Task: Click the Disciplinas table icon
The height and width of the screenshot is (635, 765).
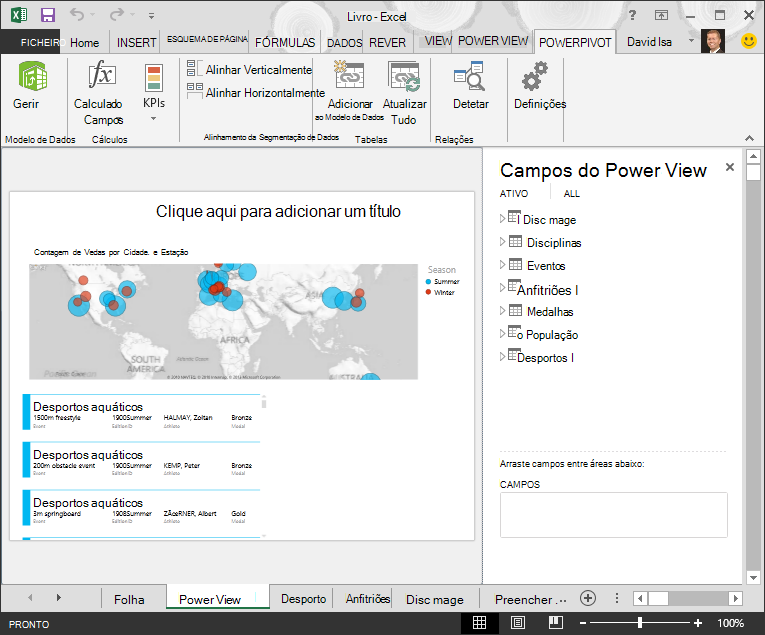Action: tap(515, 241)
